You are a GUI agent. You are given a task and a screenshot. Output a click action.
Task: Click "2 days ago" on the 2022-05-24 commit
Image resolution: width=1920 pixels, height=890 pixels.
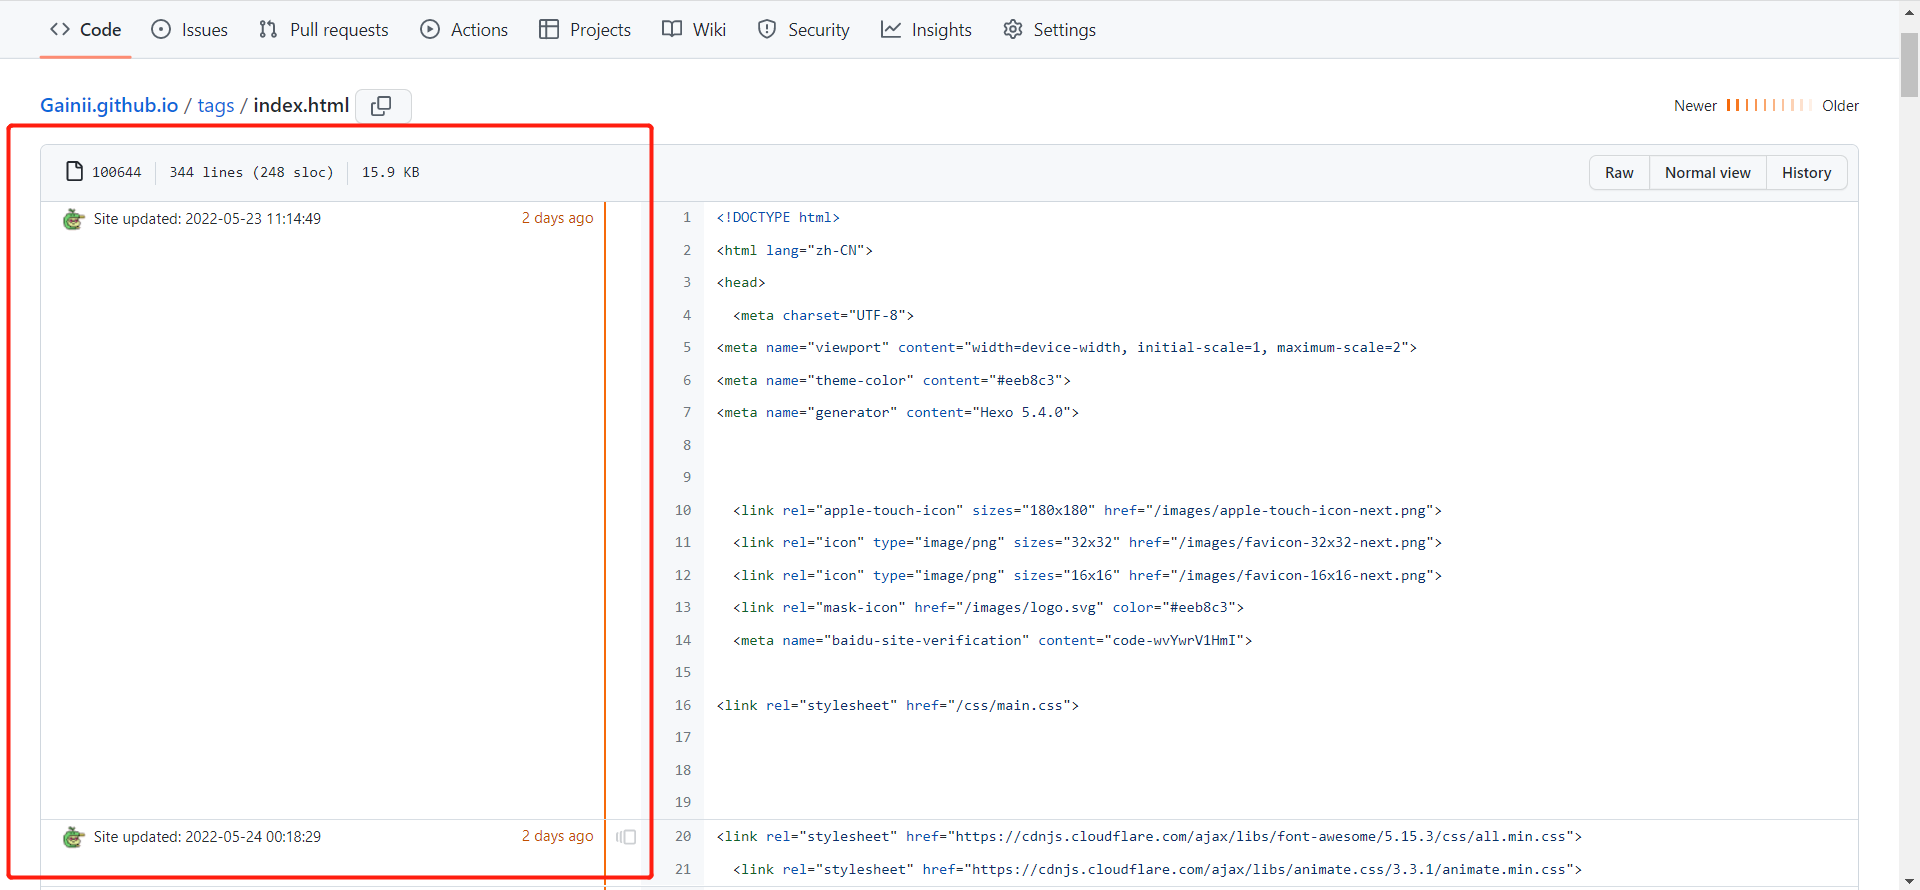557,836
